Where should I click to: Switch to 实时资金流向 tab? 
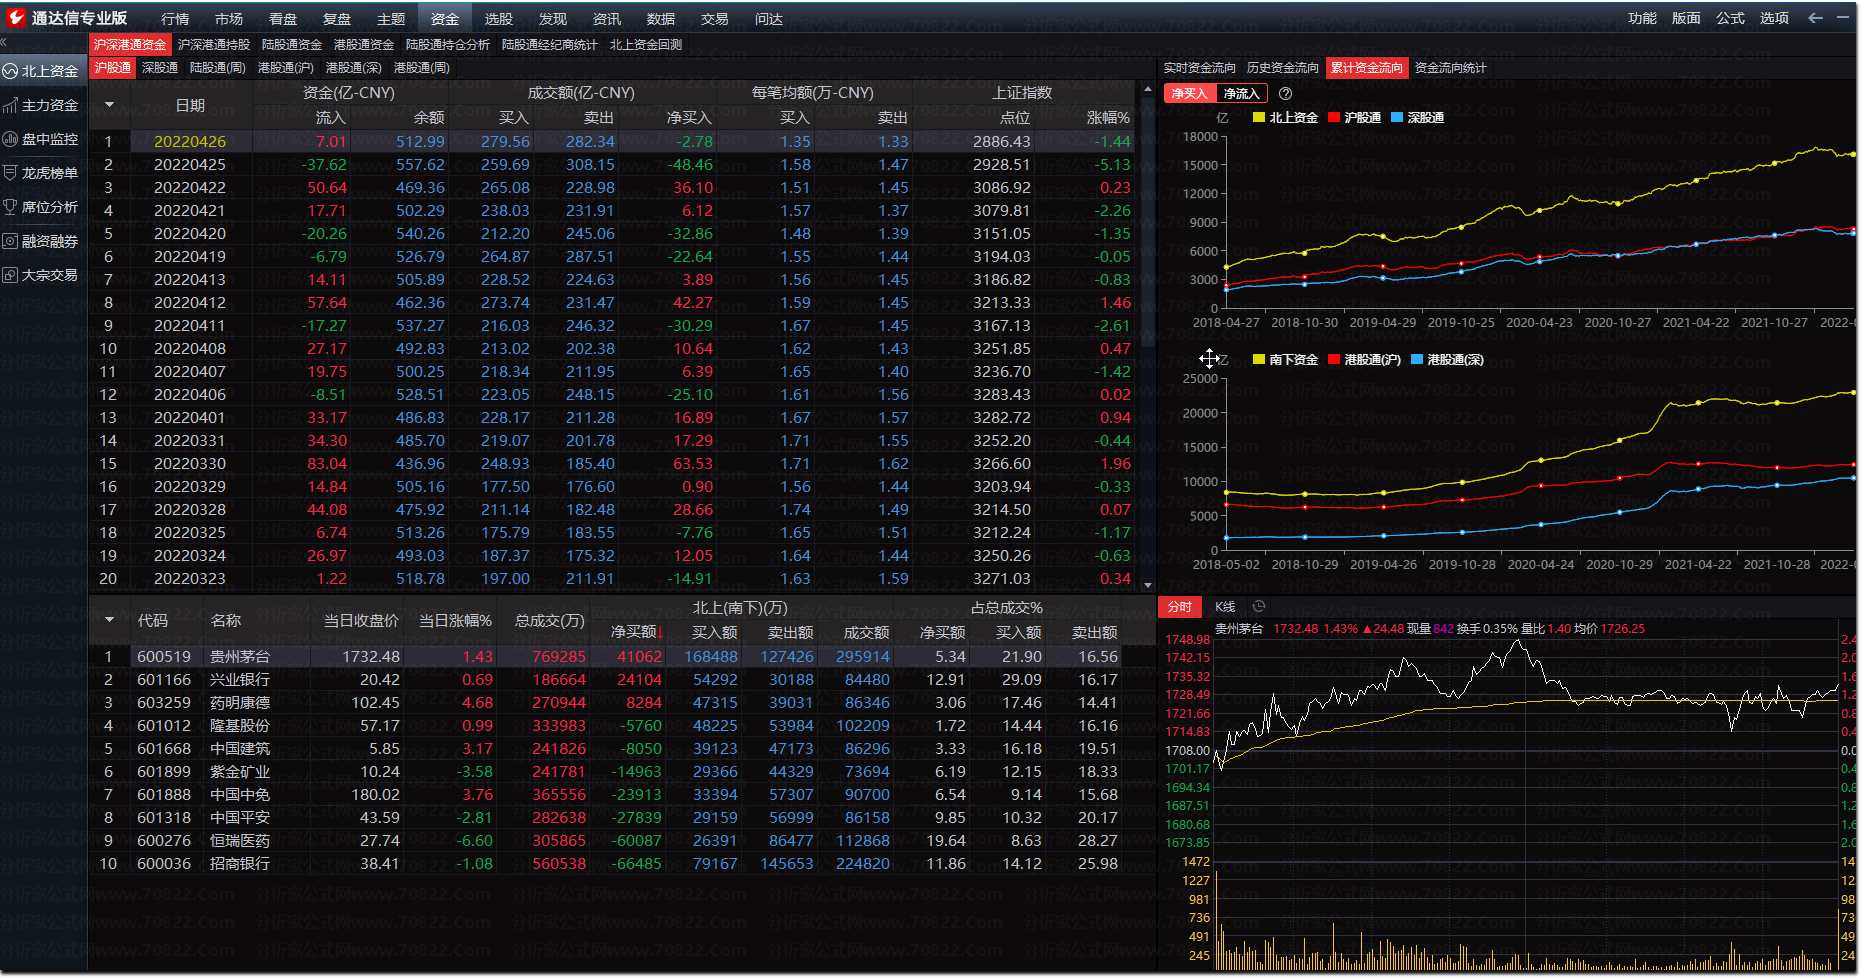click(x=1200, y=68)
